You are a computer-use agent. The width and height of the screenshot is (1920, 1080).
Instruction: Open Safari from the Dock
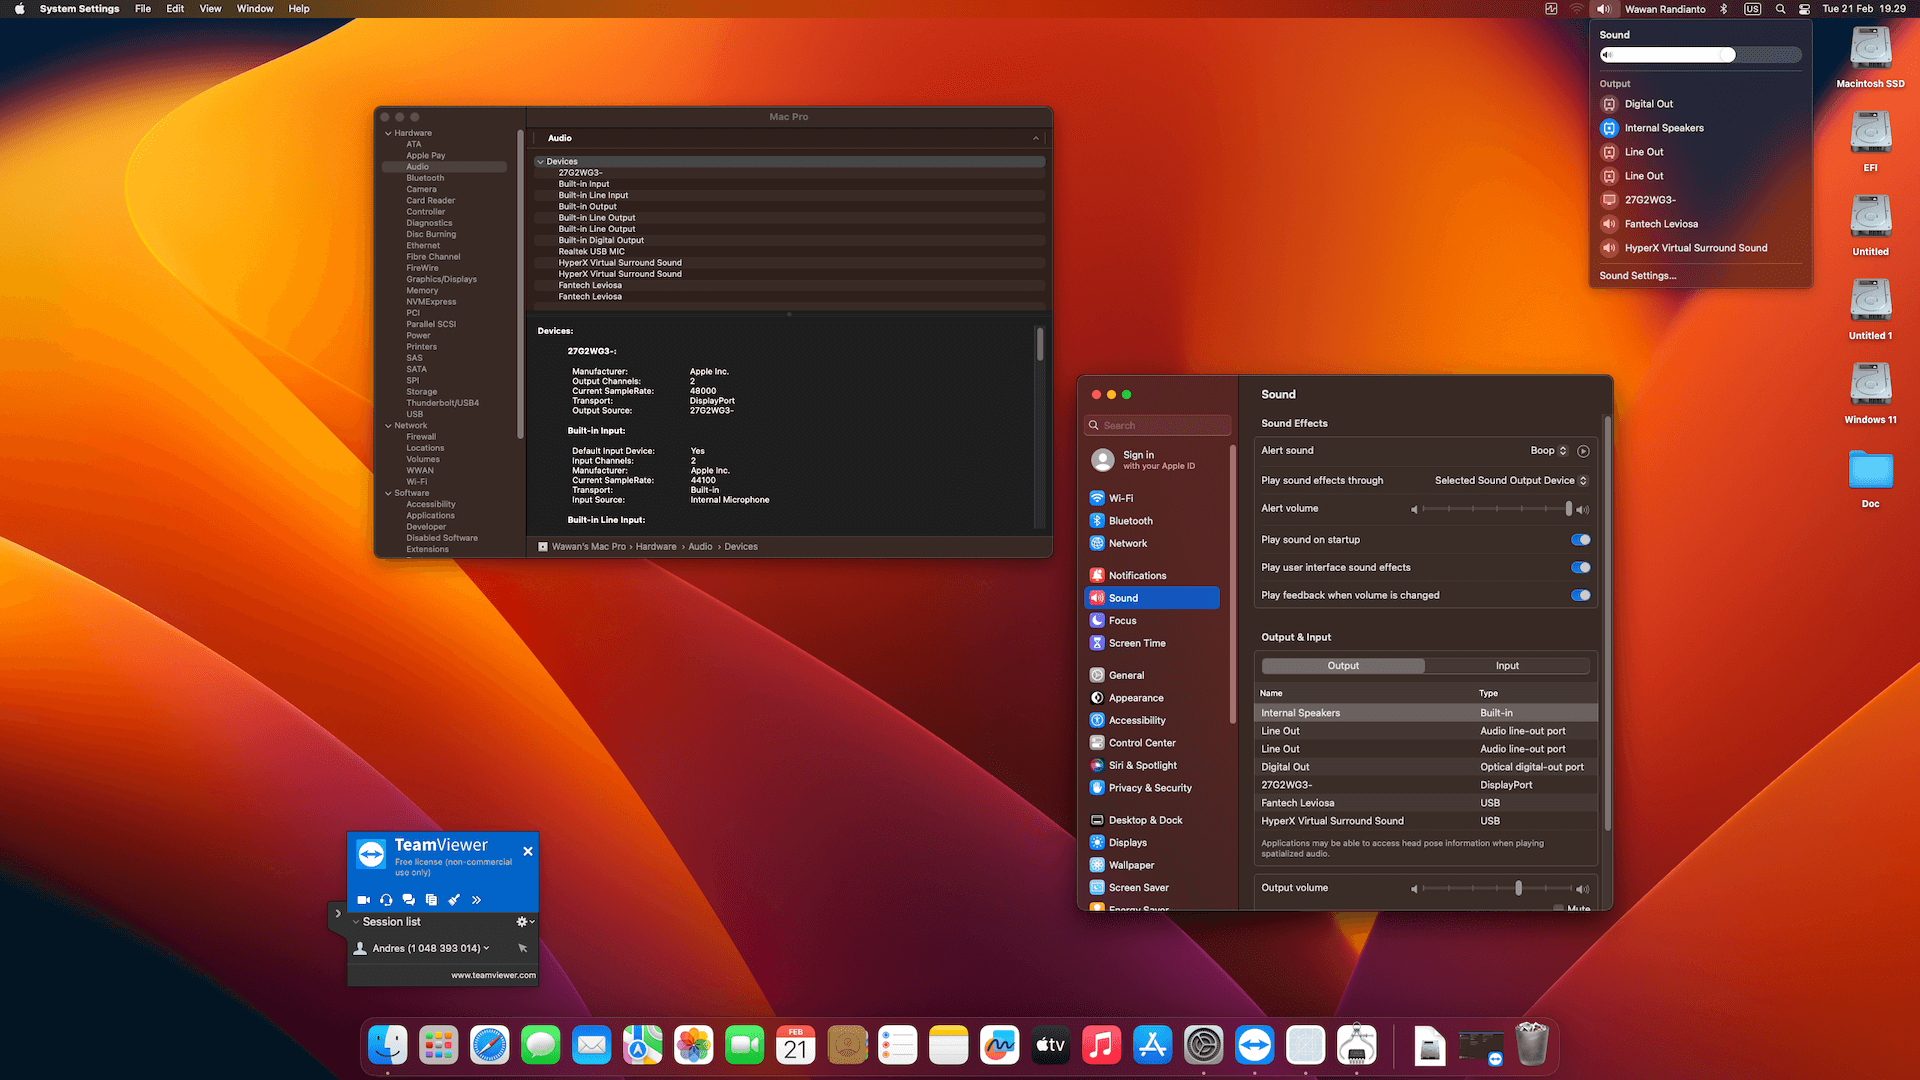(x=490, y=1046)
